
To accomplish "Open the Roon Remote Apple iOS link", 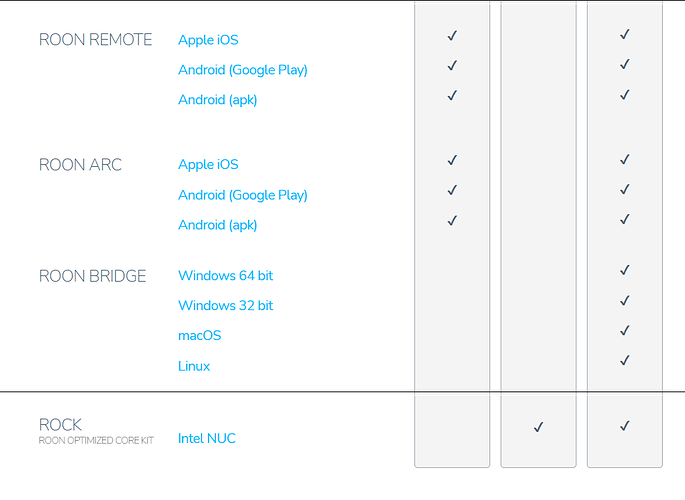I will tap(208, 40).
